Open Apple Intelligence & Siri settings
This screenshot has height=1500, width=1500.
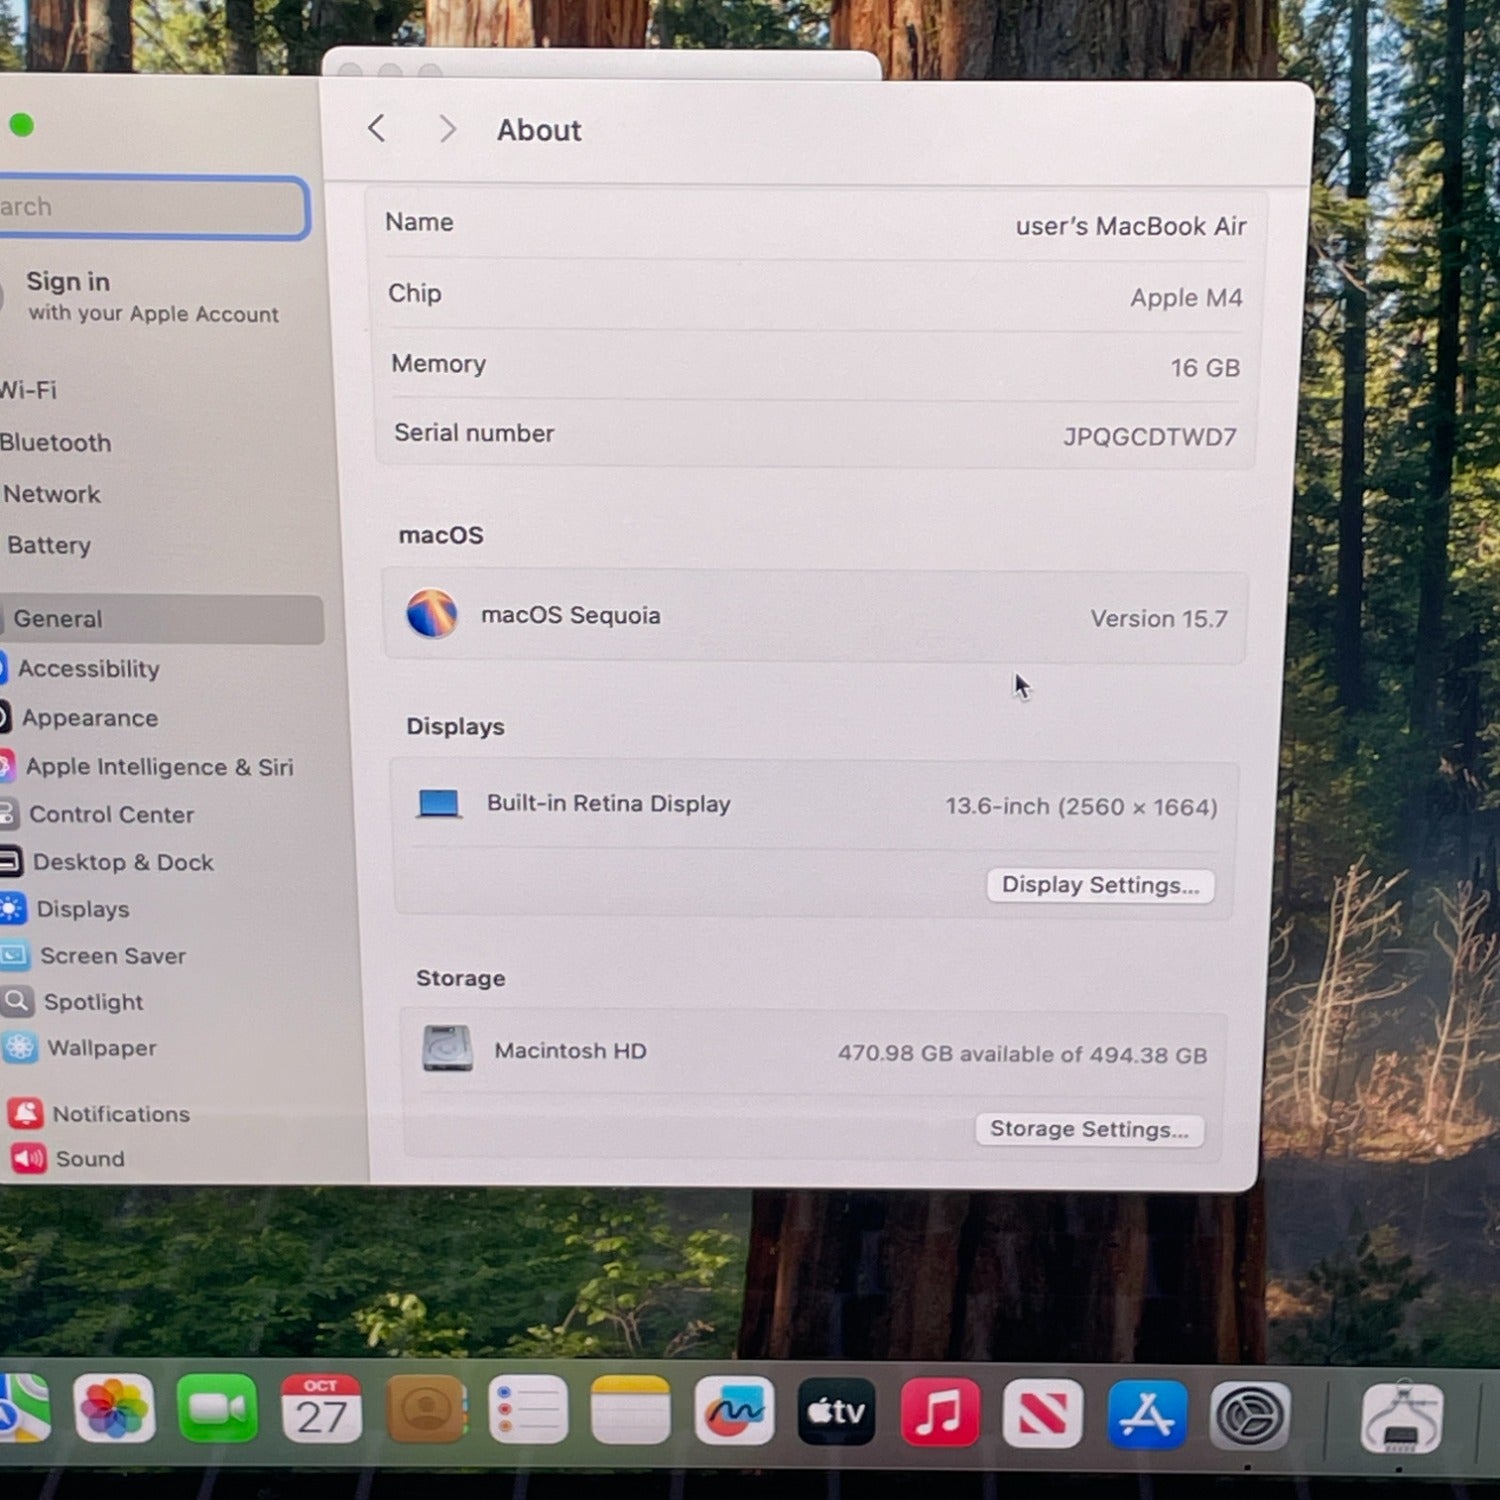click(x=158, y=767)
